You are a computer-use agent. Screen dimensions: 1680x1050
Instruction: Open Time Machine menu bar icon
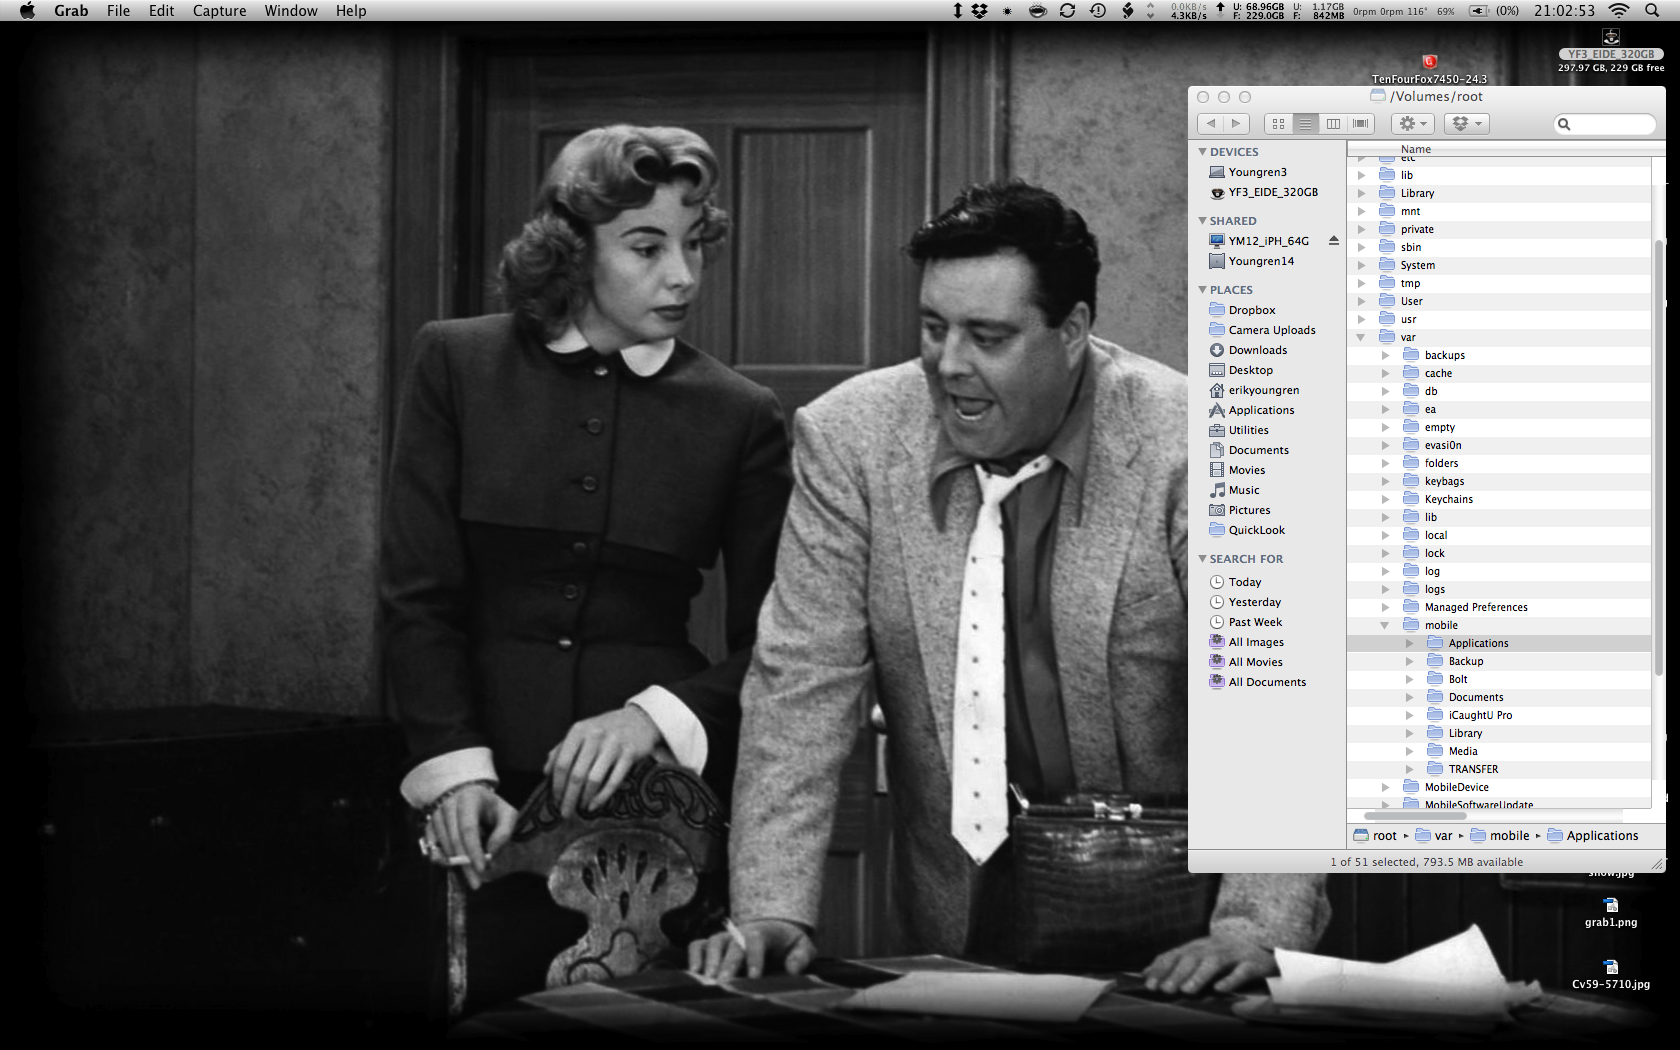pos(1097,11)
